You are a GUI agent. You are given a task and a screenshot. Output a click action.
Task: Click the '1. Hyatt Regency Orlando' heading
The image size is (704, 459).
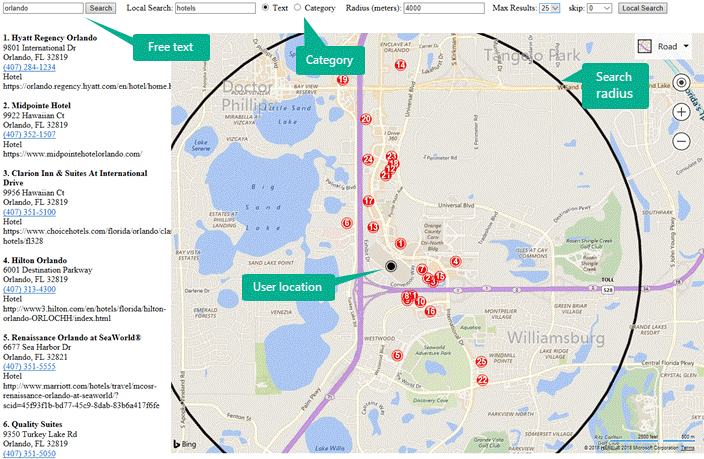(50, 38)
